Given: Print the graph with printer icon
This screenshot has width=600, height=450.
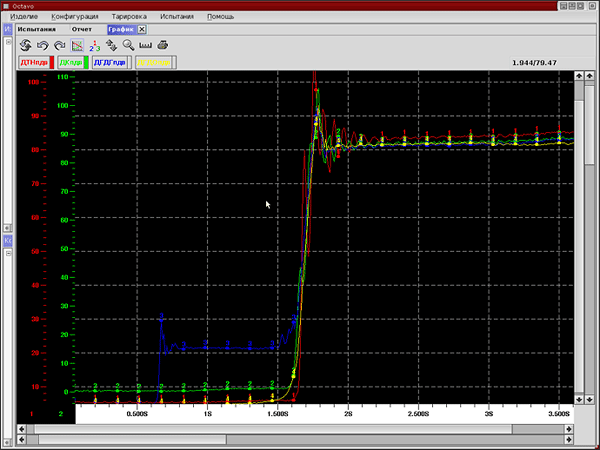Looking at the screenshot, I should coord(163,45).
